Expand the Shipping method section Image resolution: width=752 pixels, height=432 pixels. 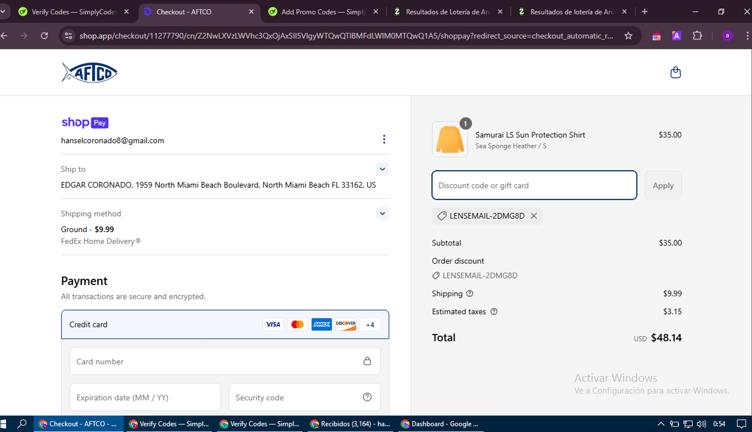(x=382, y=213)
